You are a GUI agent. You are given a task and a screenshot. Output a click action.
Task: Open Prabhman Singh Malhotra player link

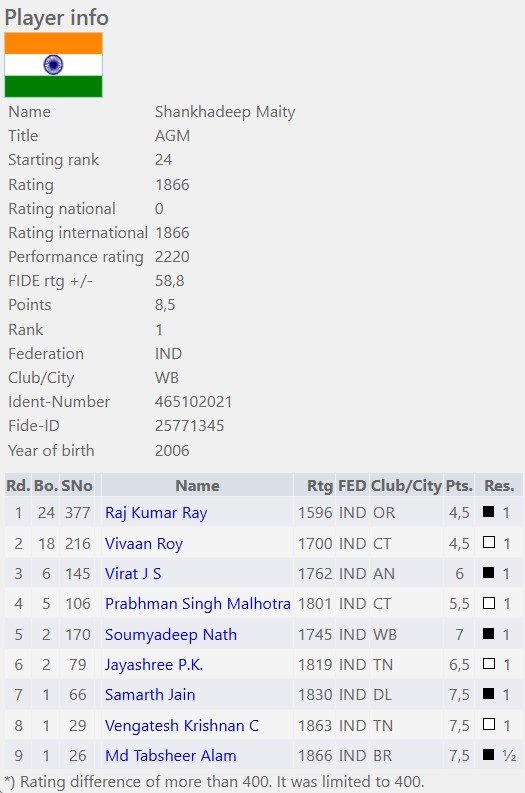click(198, 603)
